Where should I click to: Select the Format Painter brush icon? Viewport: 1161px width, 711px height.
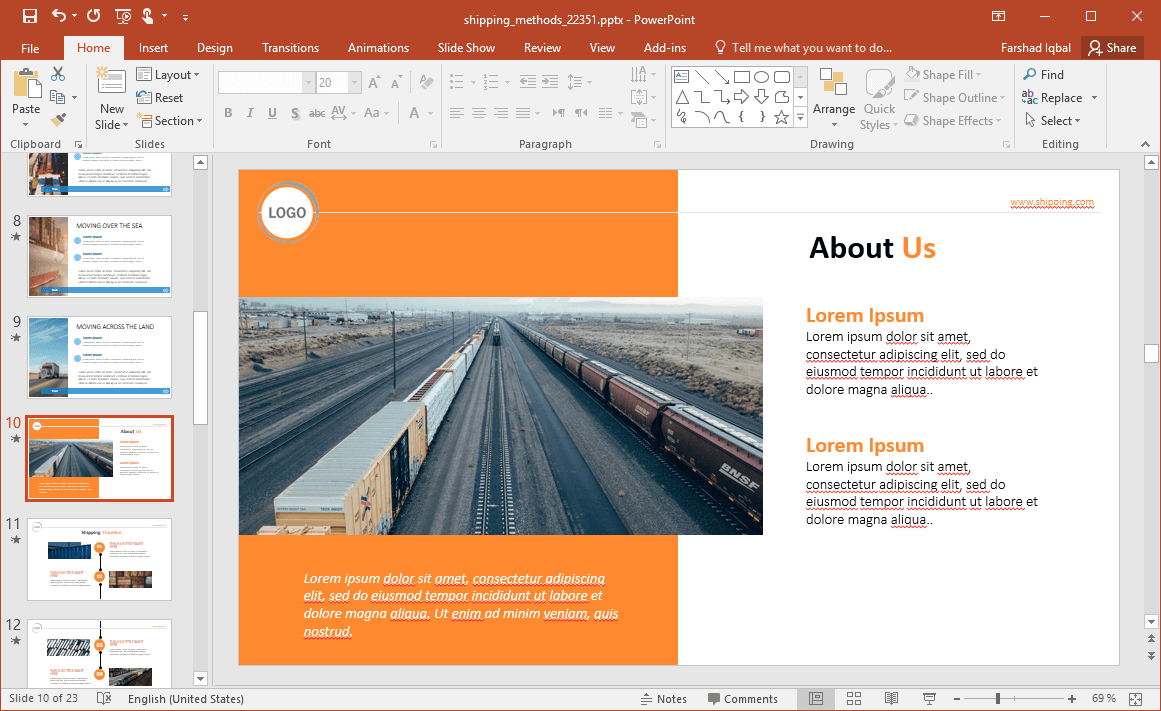(58, 120)
